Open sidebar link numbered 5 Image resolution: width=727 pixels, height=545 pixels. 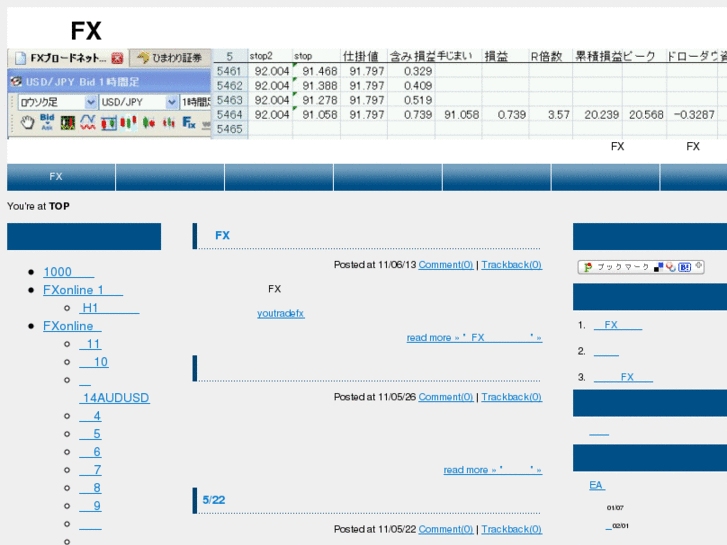[x=90, y=434]
